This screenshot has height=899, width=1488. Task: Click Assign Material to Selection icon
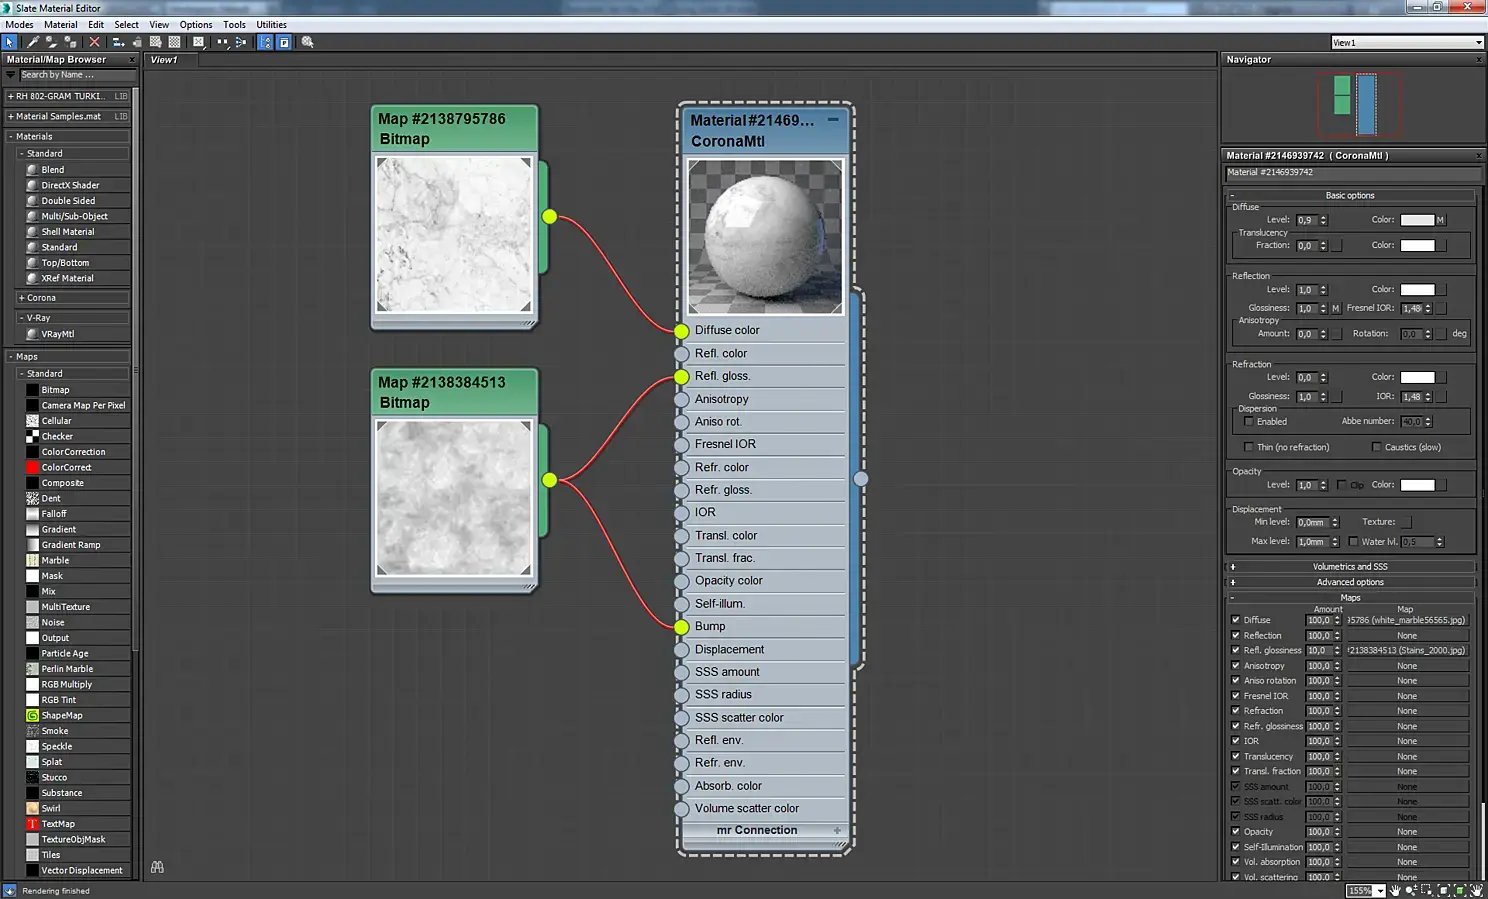(x=70, y=42)
